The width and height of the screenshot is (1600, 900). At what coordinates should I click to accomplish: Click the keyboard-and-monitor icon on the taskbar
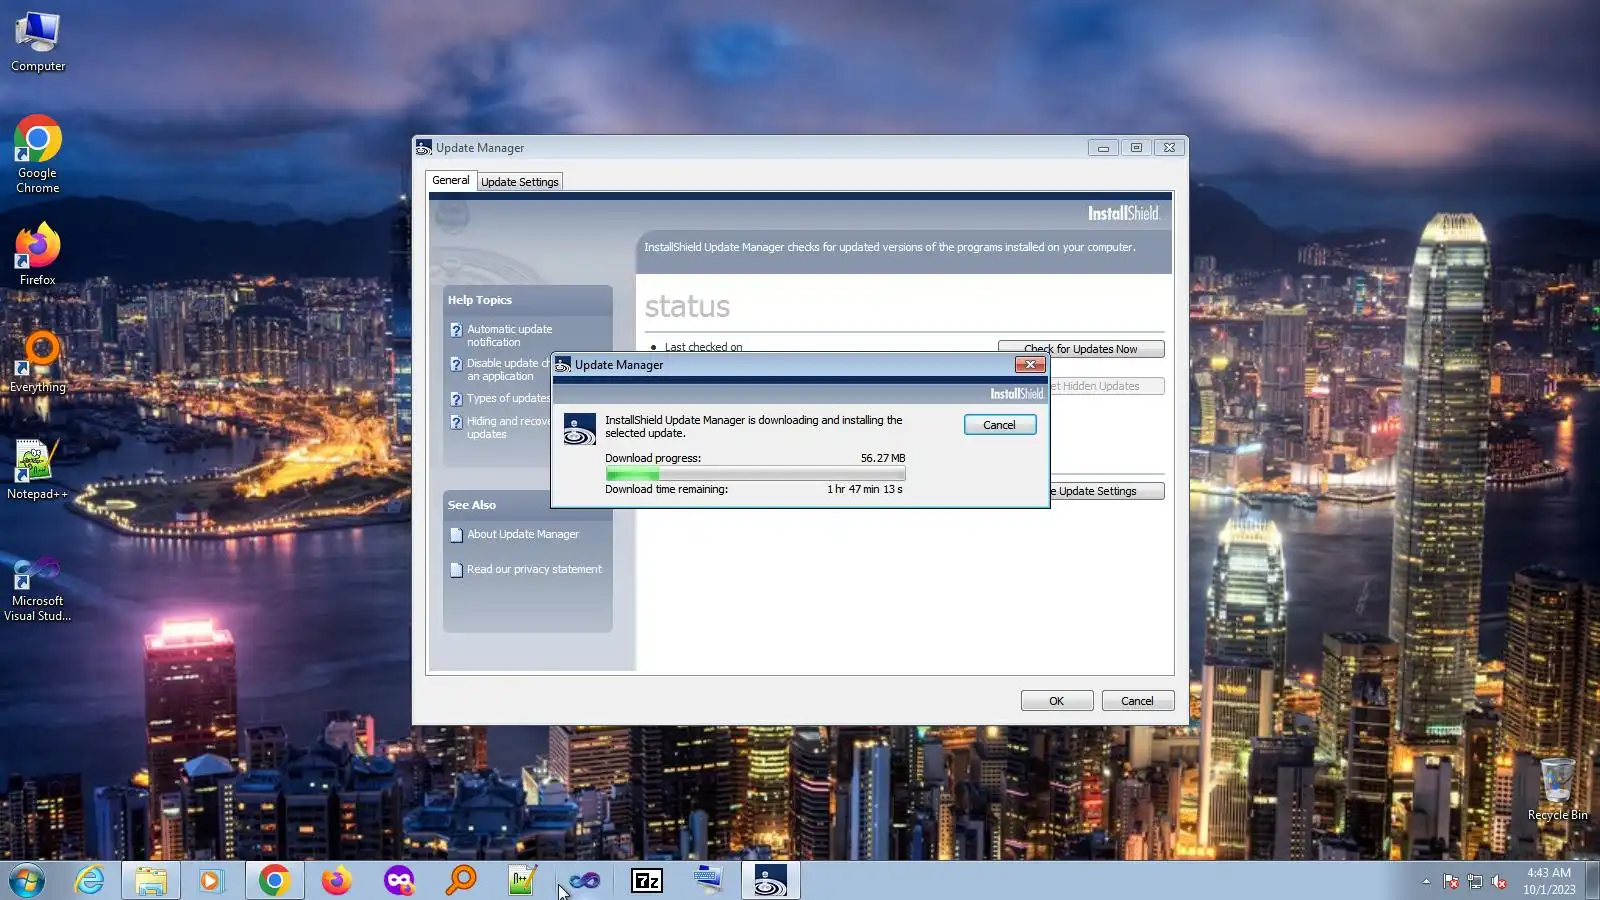click(709, 881)
